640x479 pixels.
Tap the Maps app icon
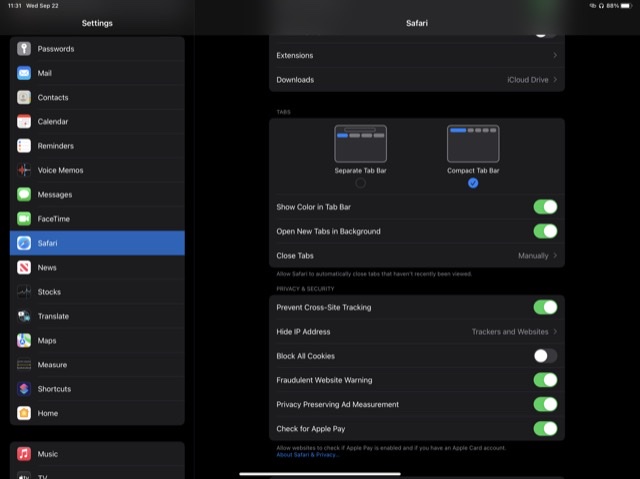click(24, 340)
